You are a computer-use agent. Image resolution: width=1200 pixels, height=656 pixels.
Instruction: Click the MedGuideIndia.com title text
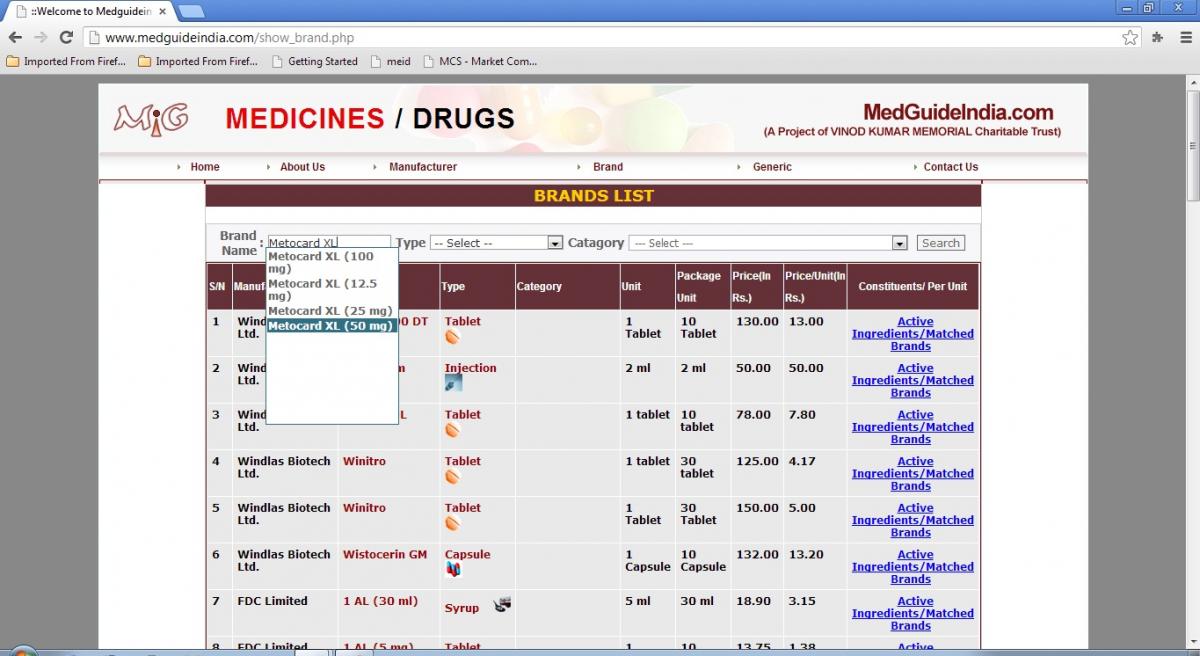pyautogui.click(x=958, y=112)
